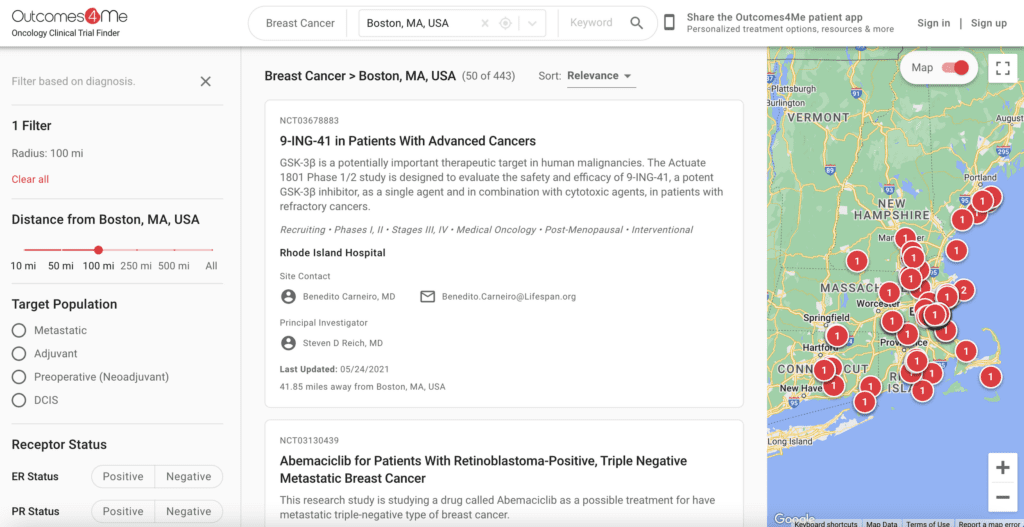Click the mobile phone app icon
The height and width of the screenshot is (527, 1024).
tap(669, 22)
